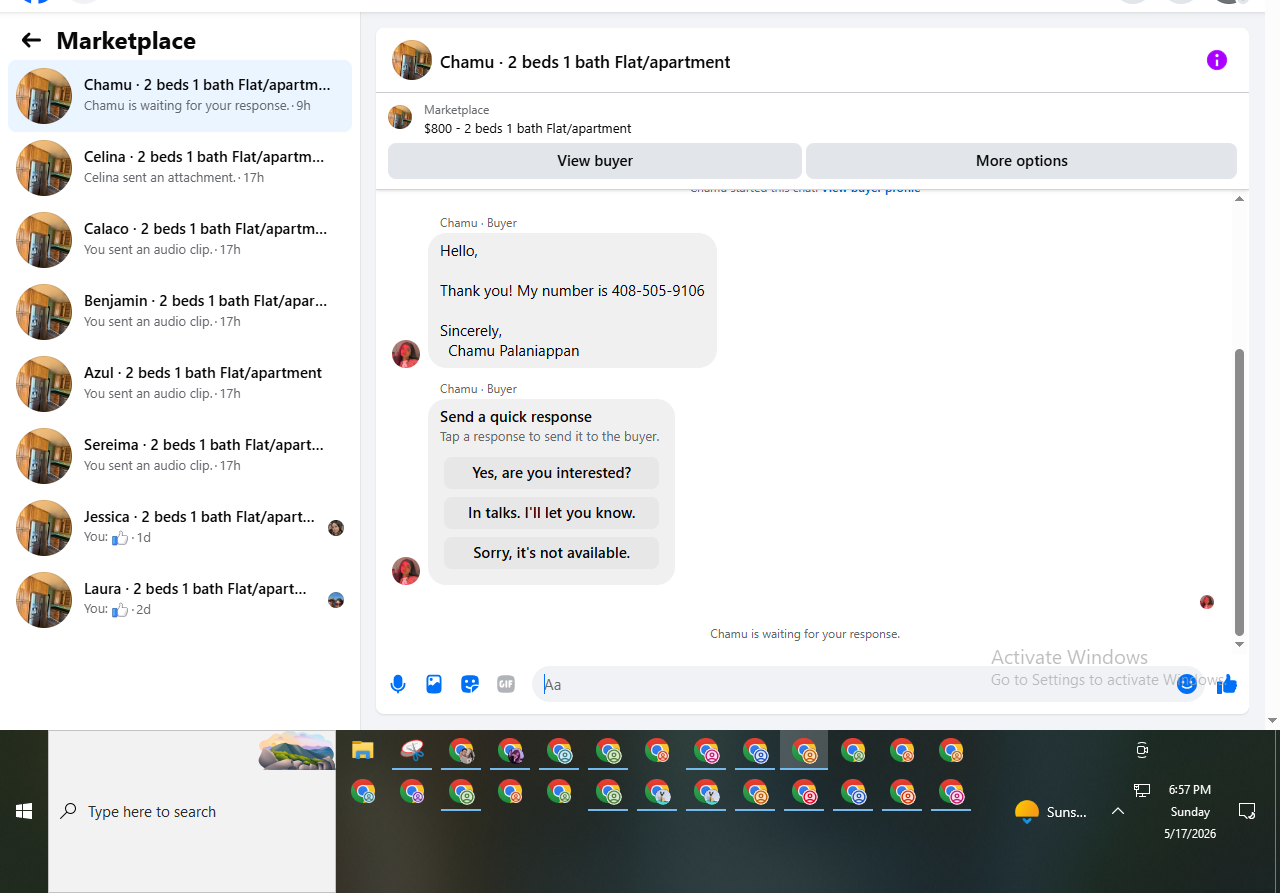
Task: Open conversation info via the purple icon
Action: 1216,60
